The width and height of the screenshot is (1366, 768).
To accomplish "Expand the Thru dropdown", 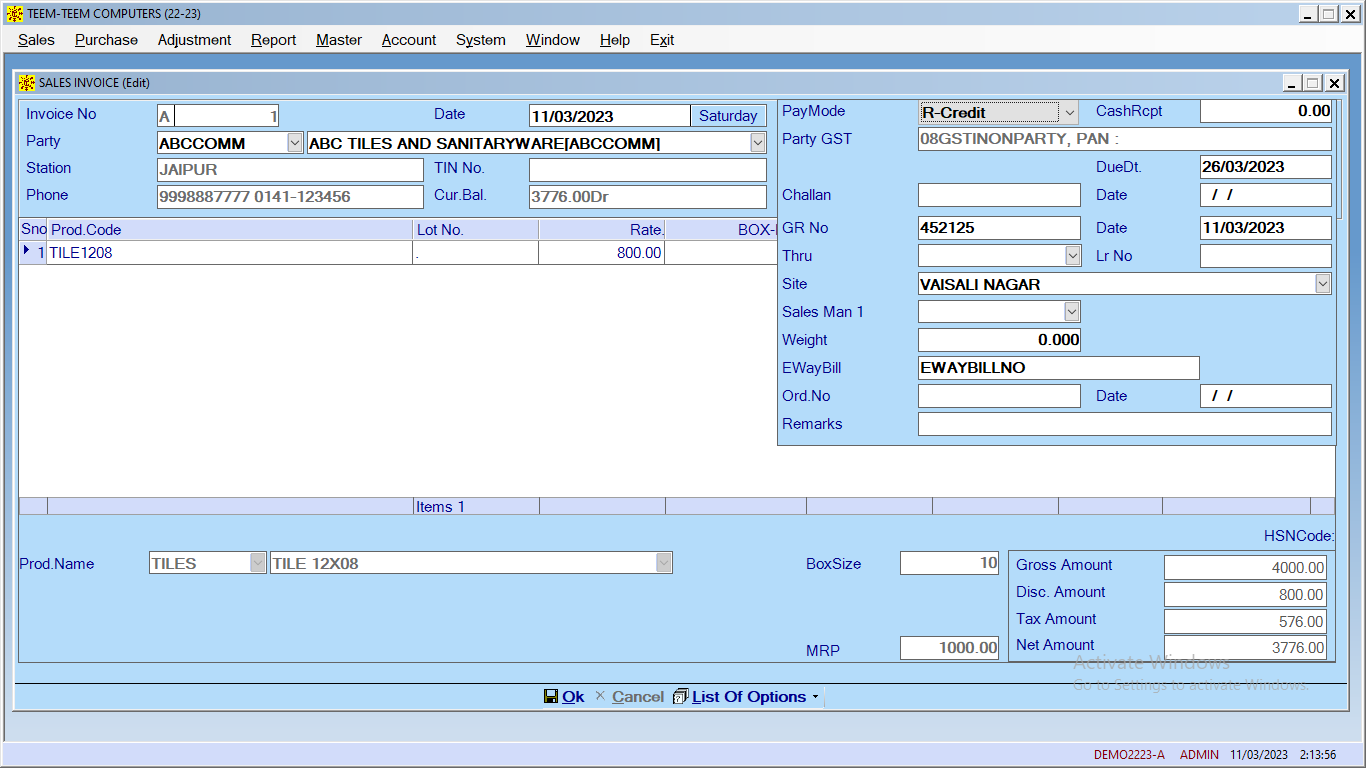I will point(1073,256).
